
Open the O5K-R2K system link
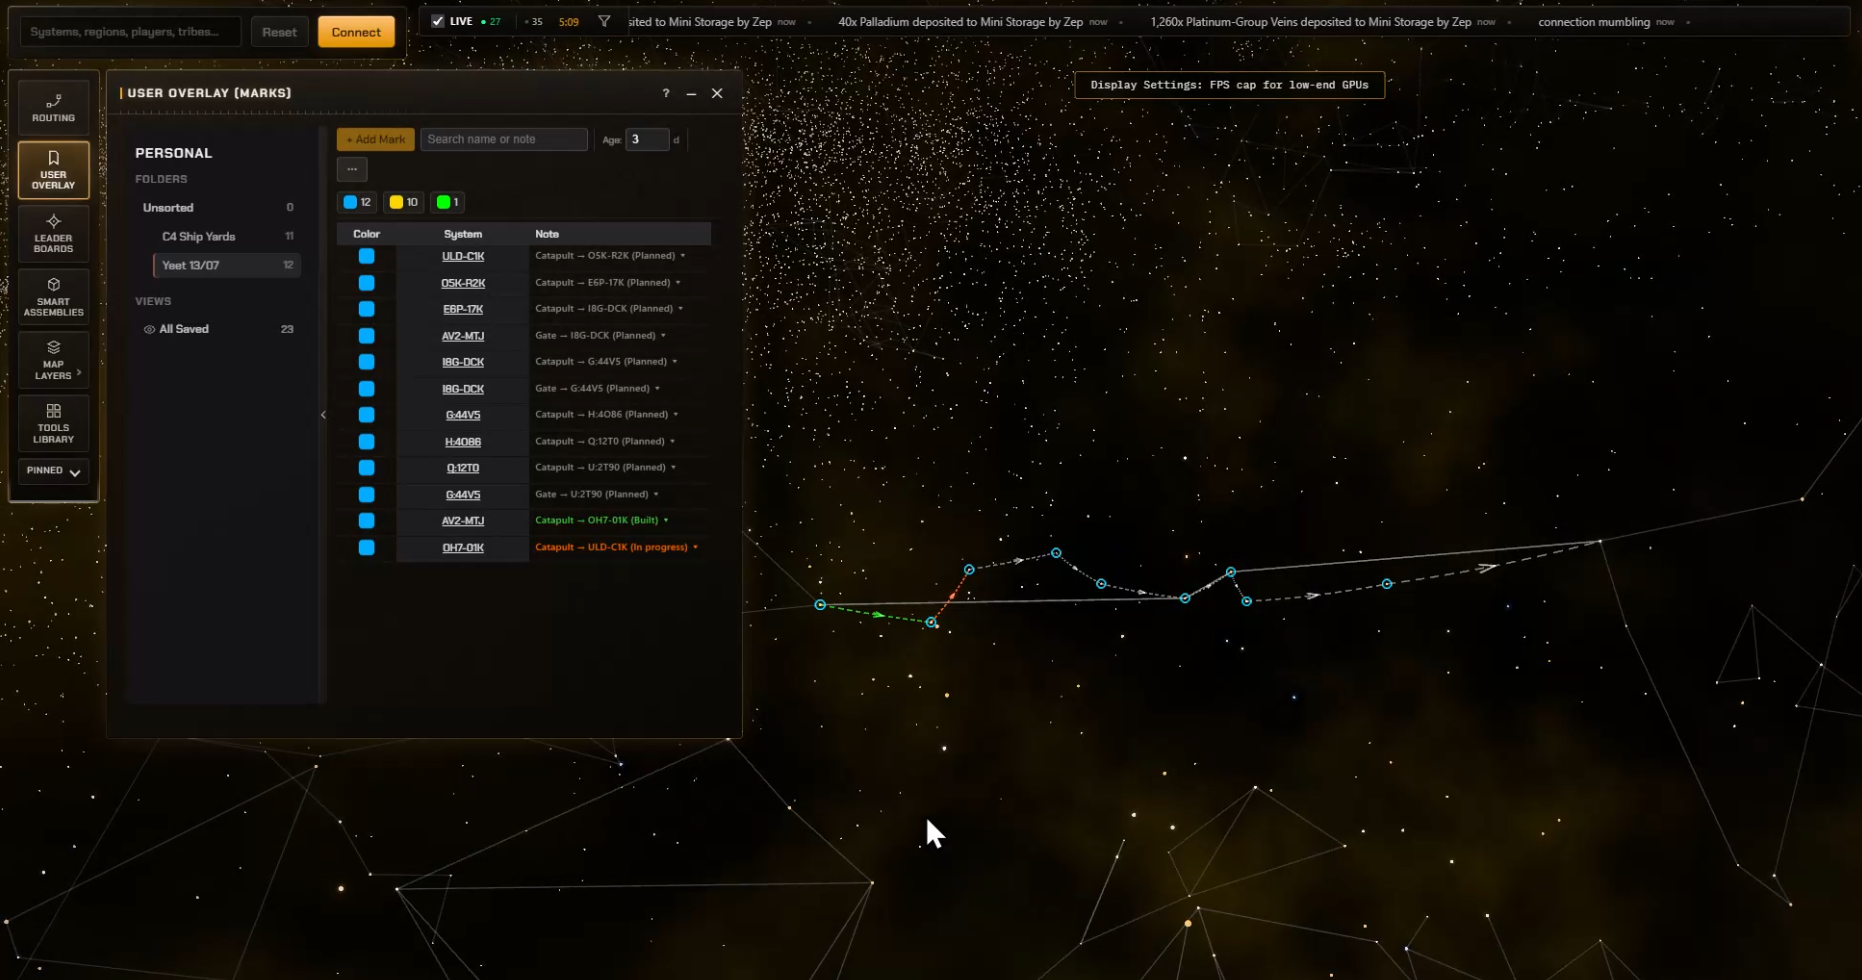pos(463,283)
